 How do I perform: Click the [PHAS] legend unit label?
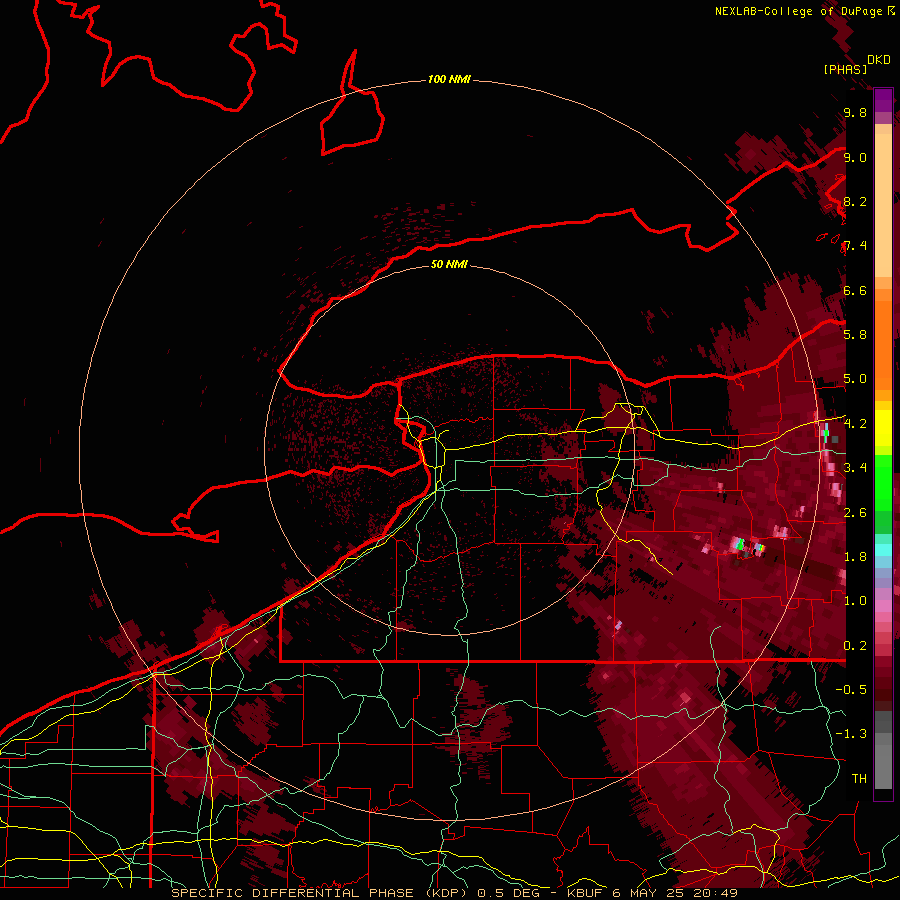point(845,69)
